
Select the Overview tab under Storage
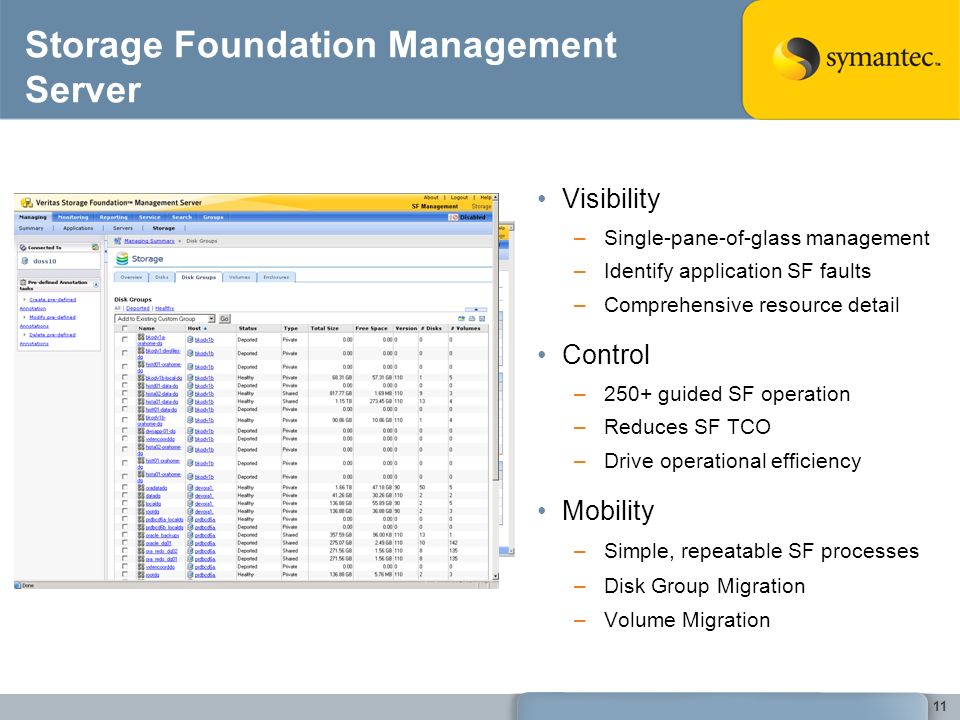pos(131,277)
